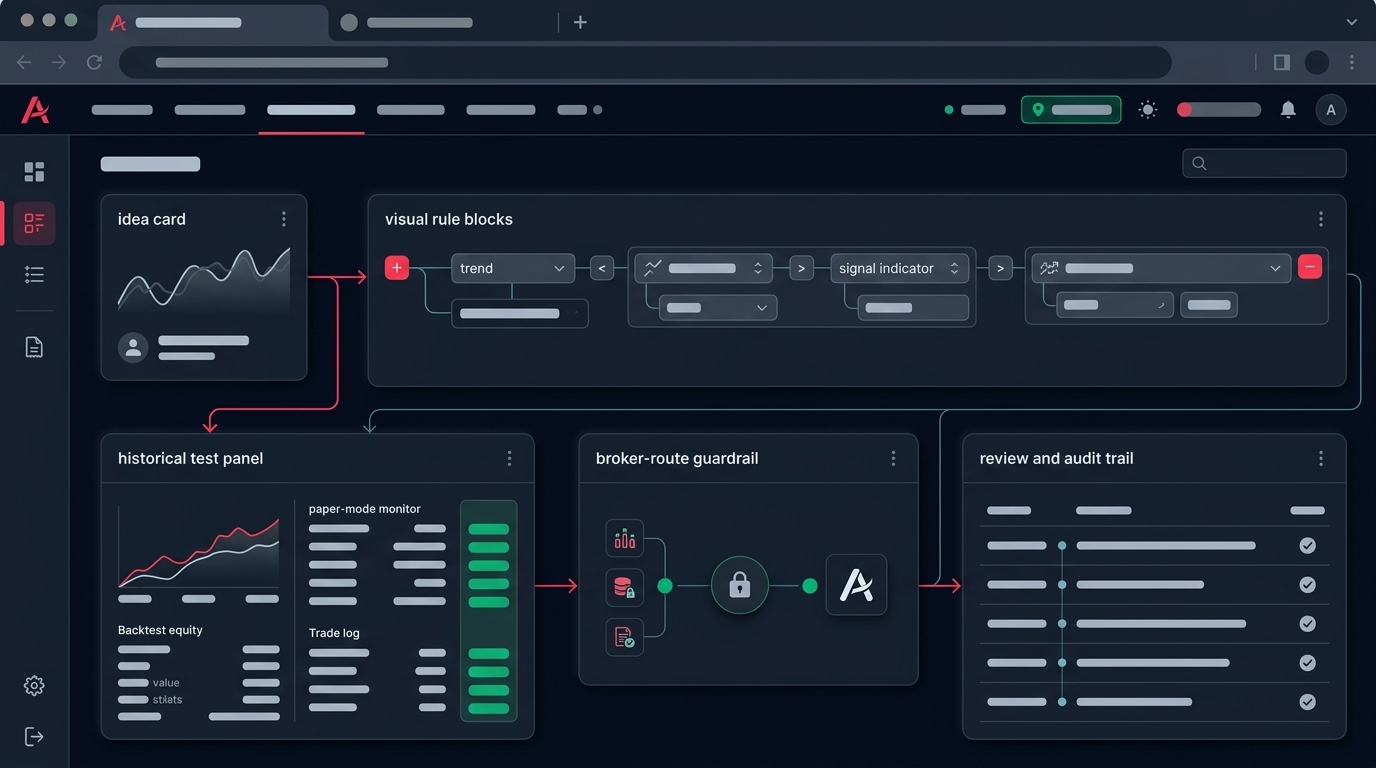Open historical test panel options menu

(x=509, y=458)
